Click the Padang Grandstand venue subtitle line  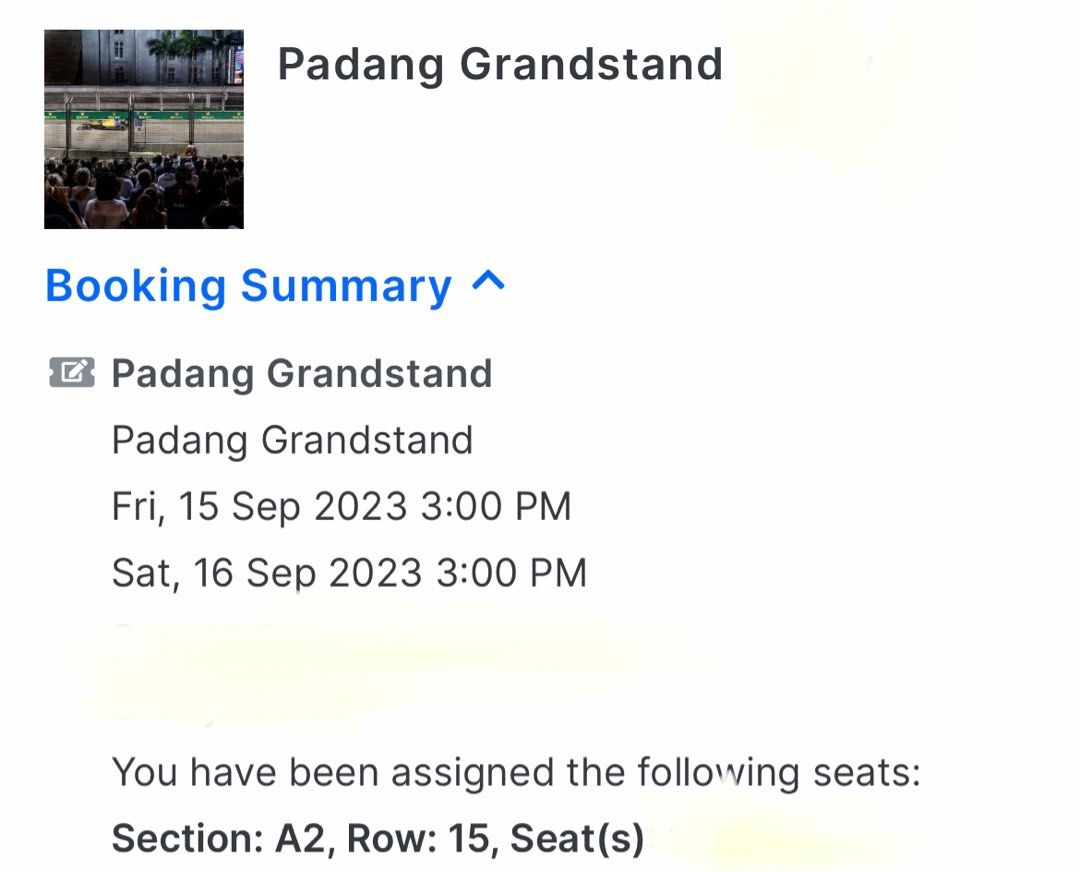[293, 440]
